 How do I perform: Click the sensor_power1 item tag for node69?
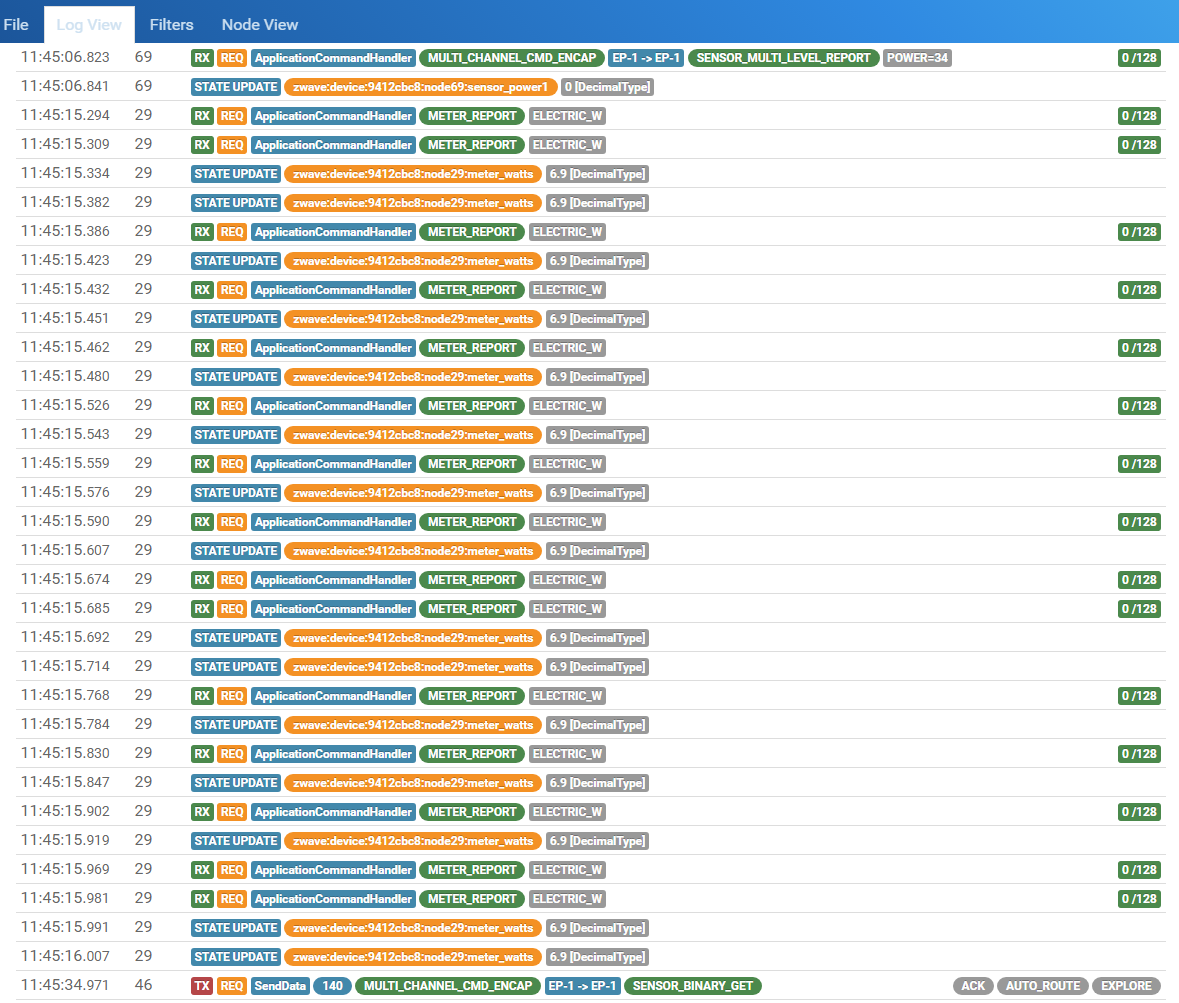(420, 87)
